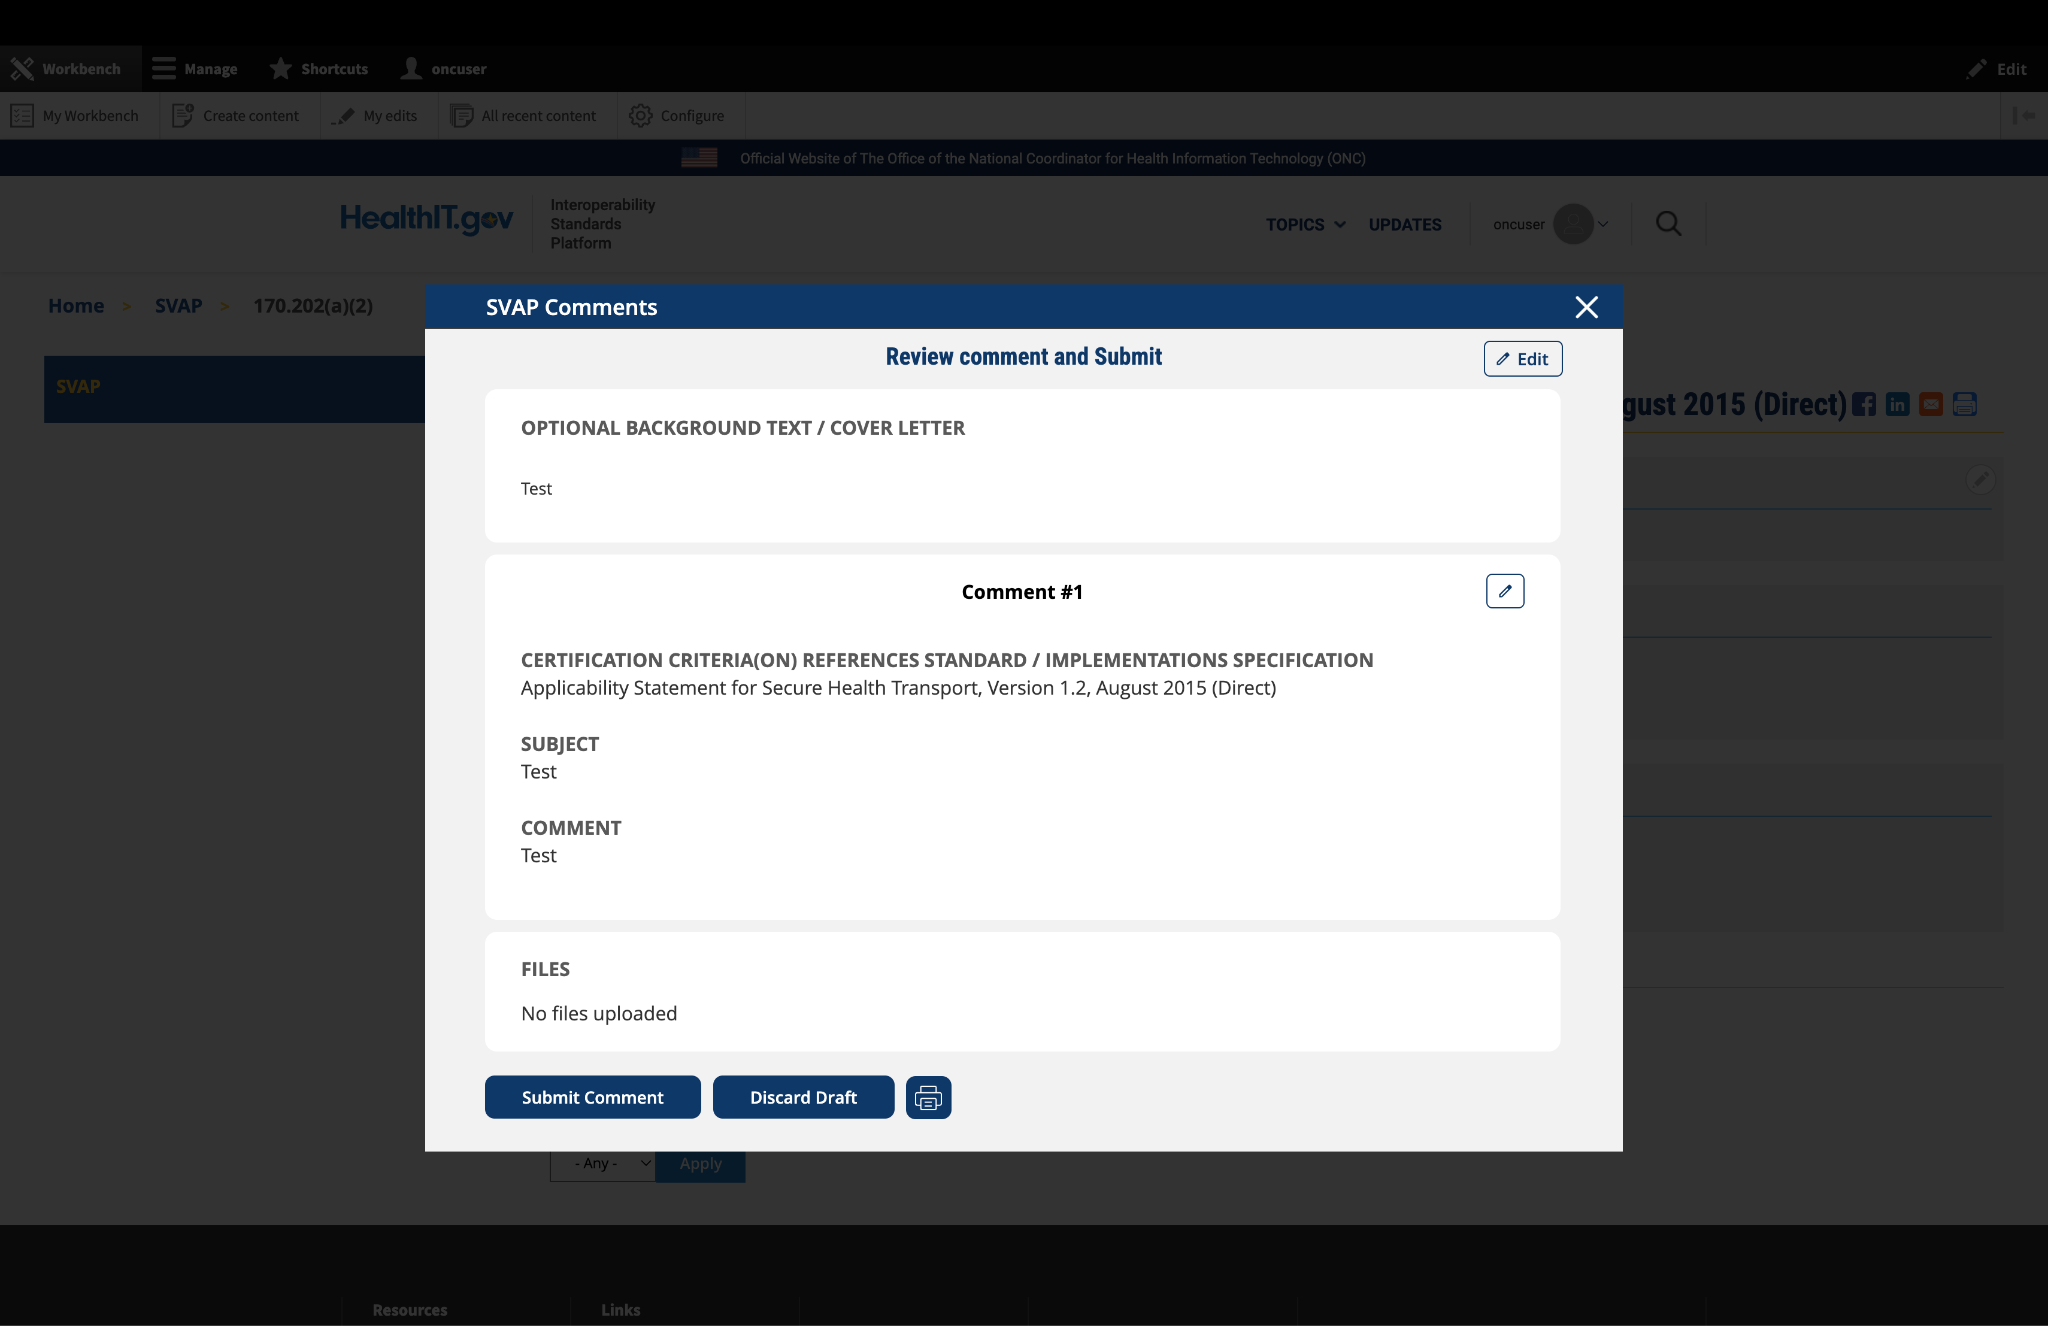This screenshot has height=1326, width=2048.
Task: Click Comment #1 pencil edit icon
Action: [x=1505, y=591]
